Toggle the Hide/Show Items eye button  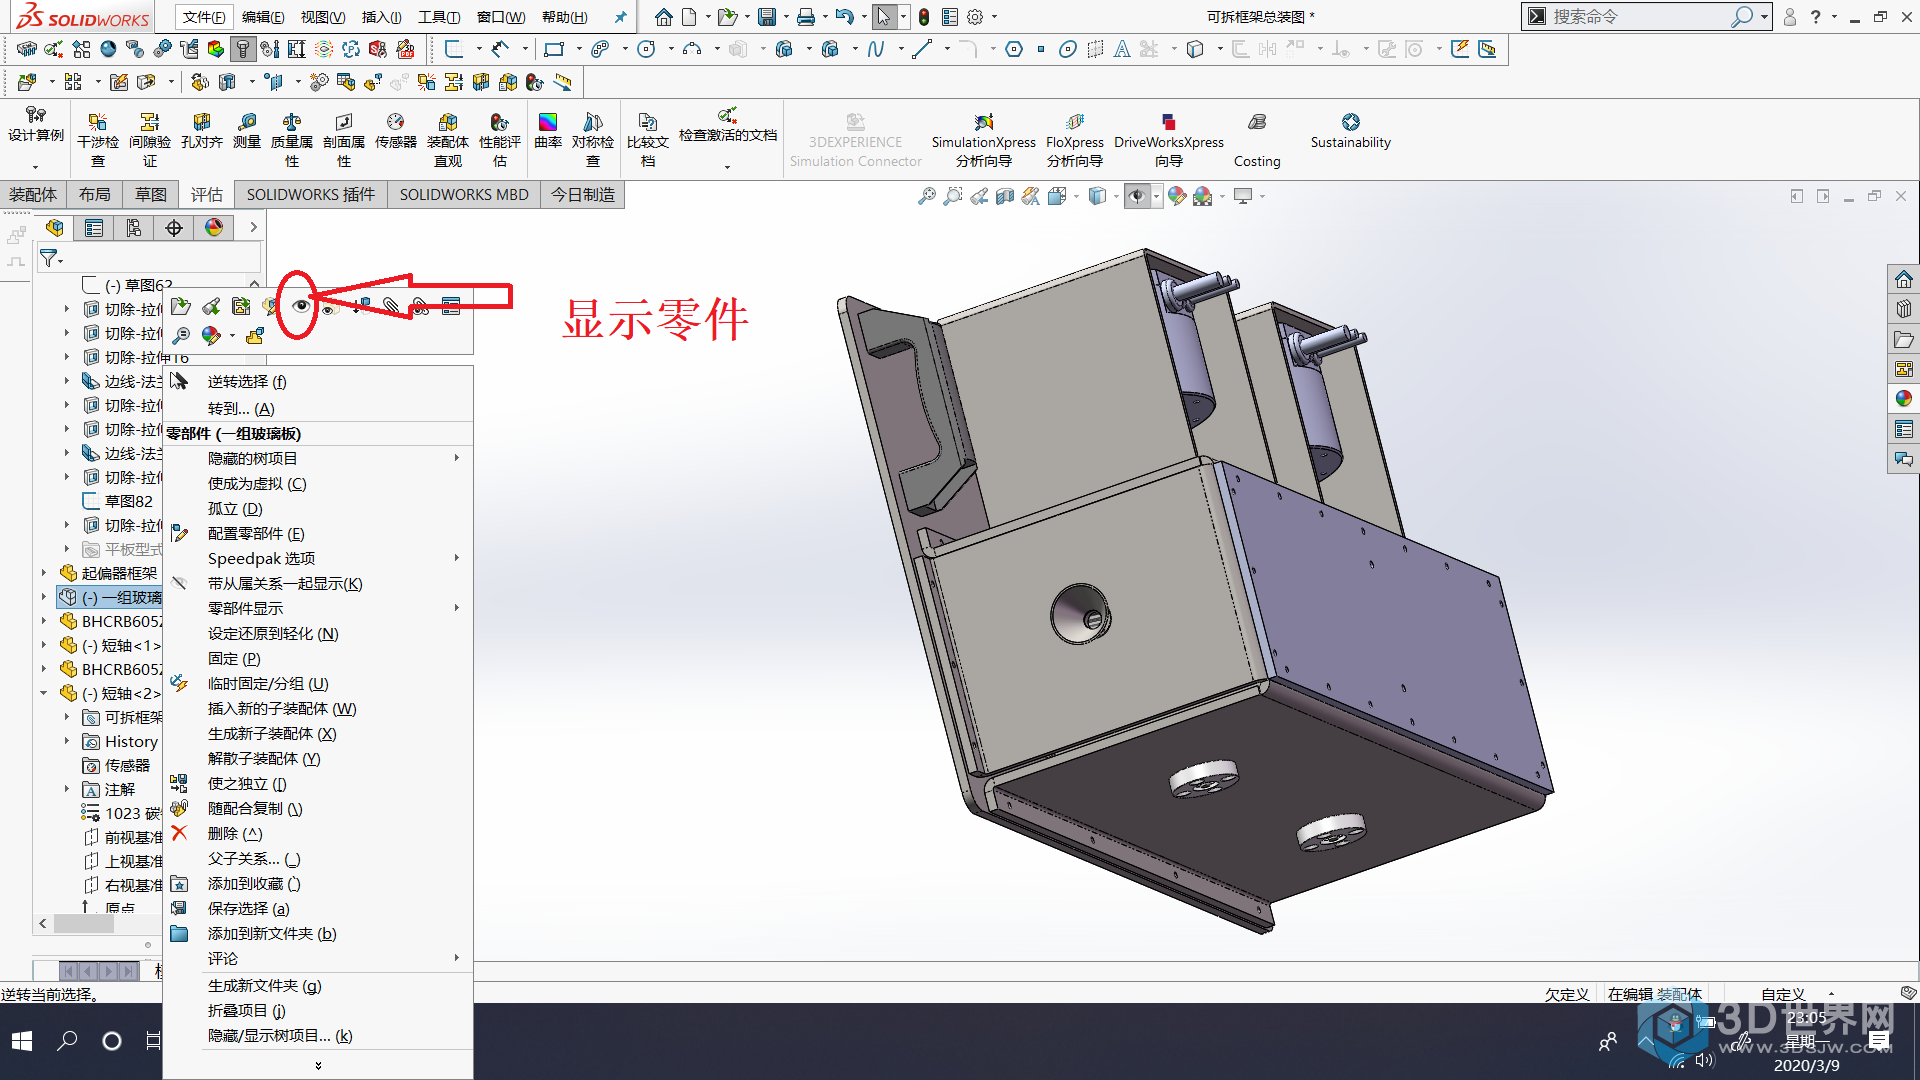coord(1137,197)
